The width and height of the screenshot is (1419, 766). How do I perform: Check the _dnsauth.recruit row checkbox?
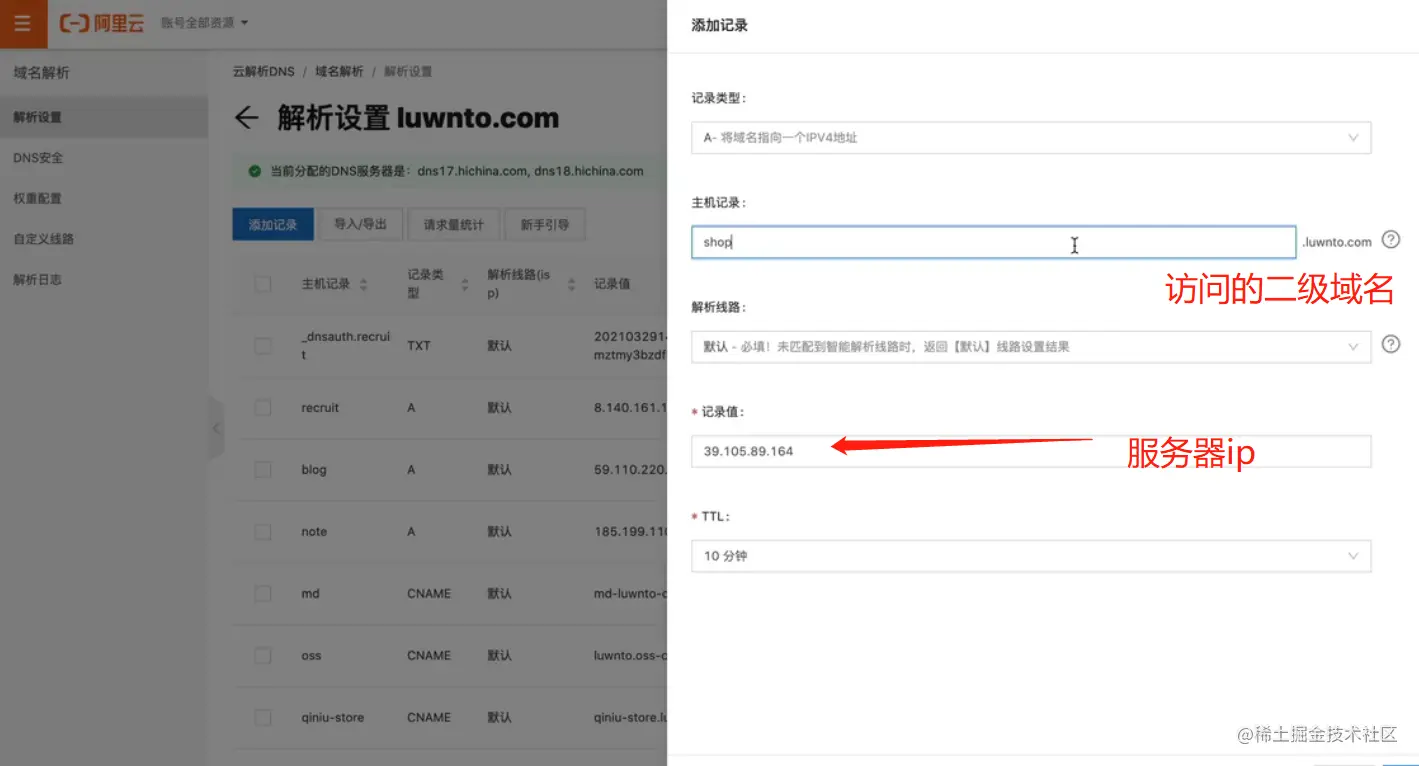point(263,346)
